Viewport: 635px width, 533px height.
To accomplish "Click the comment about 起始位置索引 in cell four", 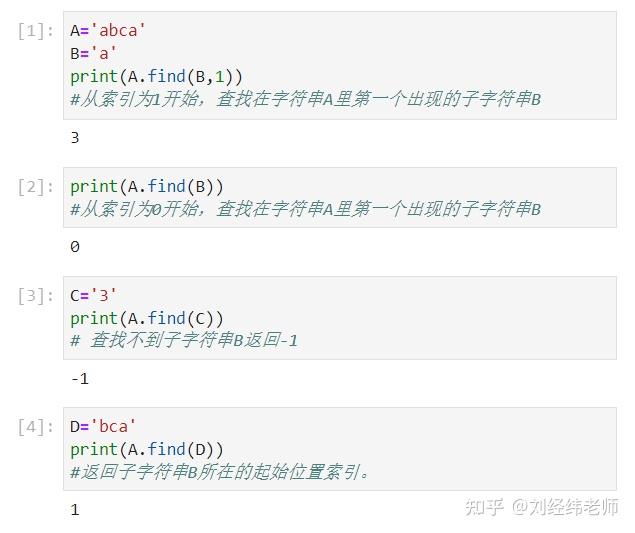I will point(219,472).
